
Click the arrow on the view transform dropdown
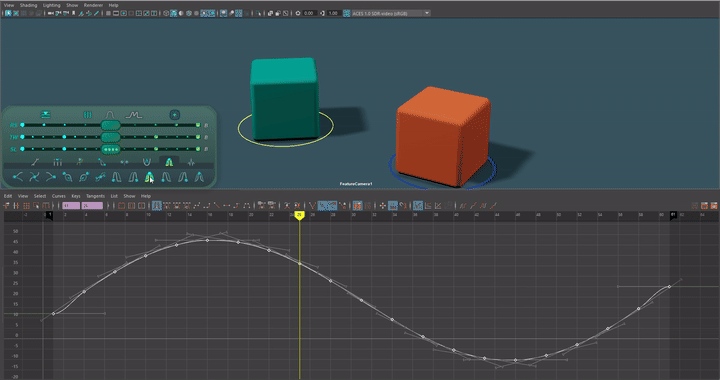coord(427,13)
